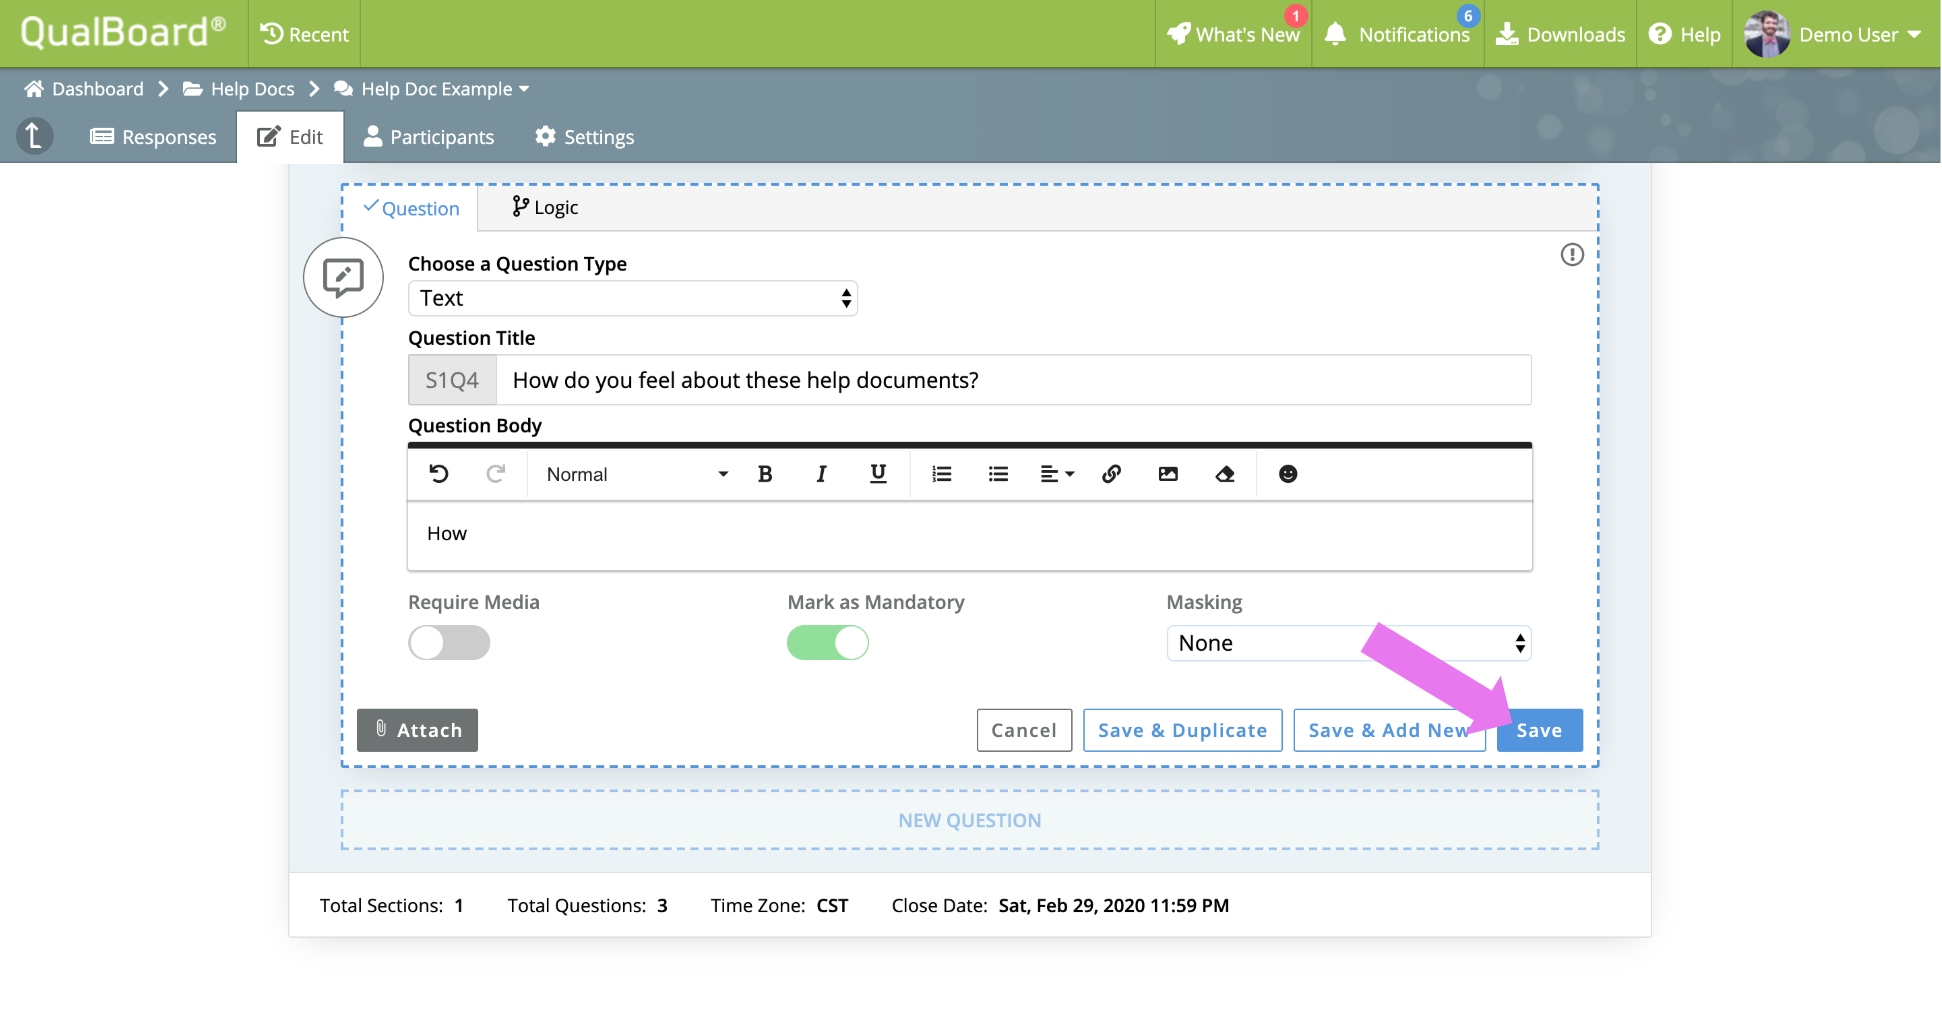The width and height of the screenshot is (1942, 1032).
Task: Open What's New announcements
Action: click(1233, 34)
